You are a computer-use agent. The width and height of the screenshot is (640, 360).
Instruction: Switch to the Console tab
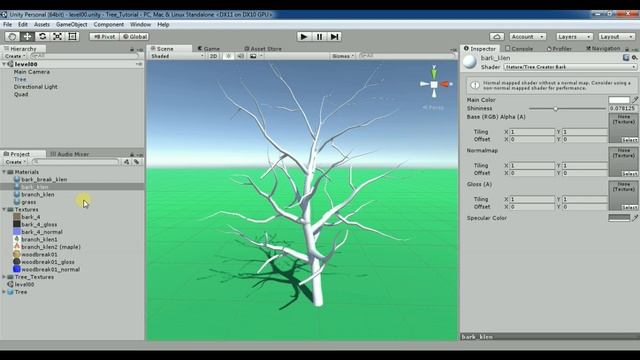coord(519,49)
